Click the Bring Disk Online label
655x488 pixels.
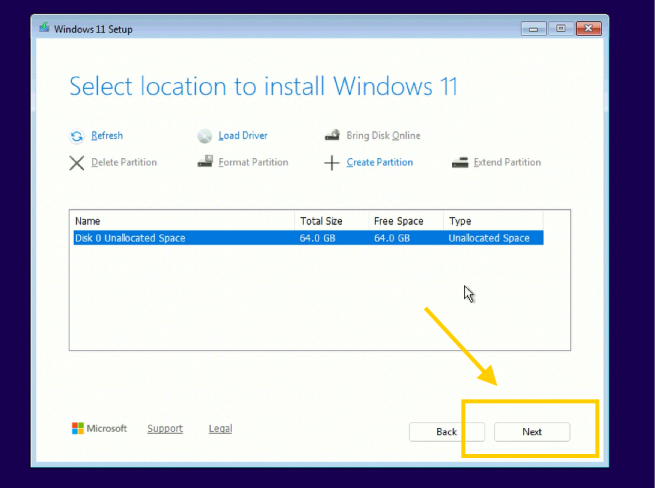[x=383, y=135]
